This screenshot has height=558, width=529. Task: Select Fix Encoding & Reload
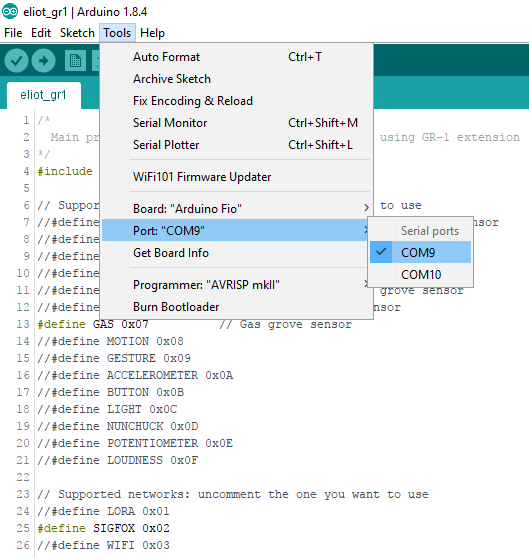pyautogui.click(x=237, y=101)
